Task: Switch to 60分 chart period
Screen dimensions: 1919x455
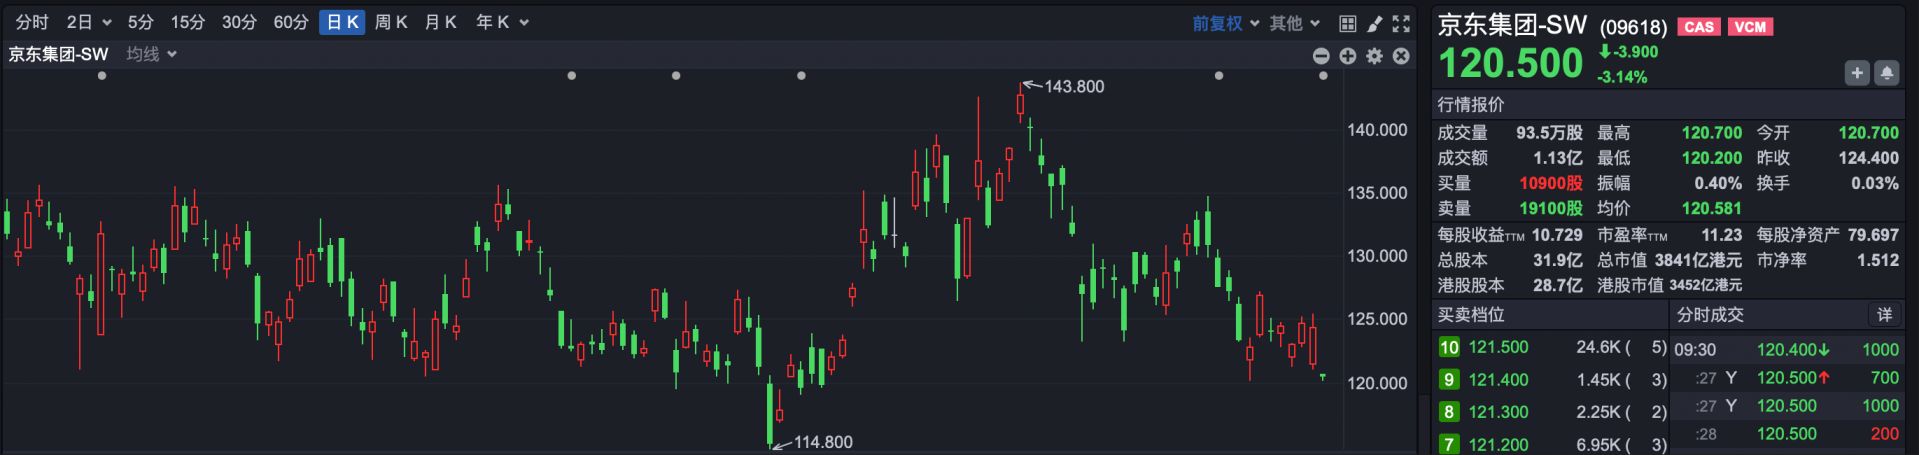Action: 290,22
